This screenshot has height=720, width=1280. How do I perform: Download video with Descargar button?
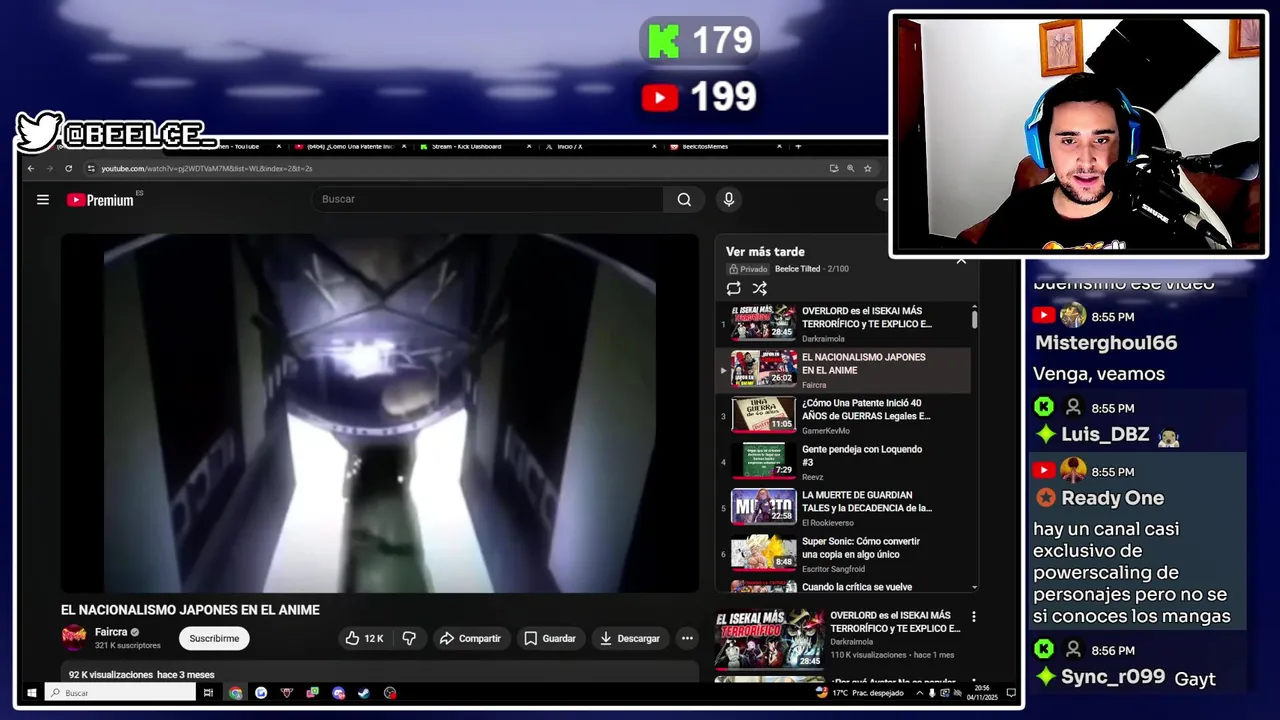coord(629,638)
